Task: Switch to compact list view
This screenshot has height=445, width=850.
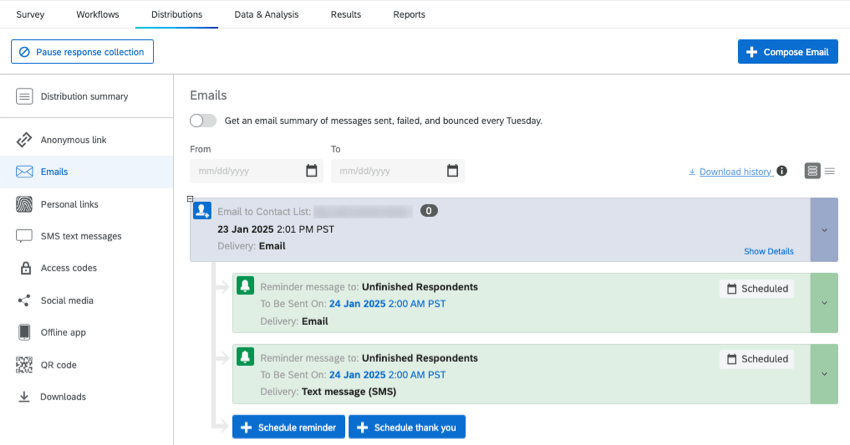Action: pos(829,171)
